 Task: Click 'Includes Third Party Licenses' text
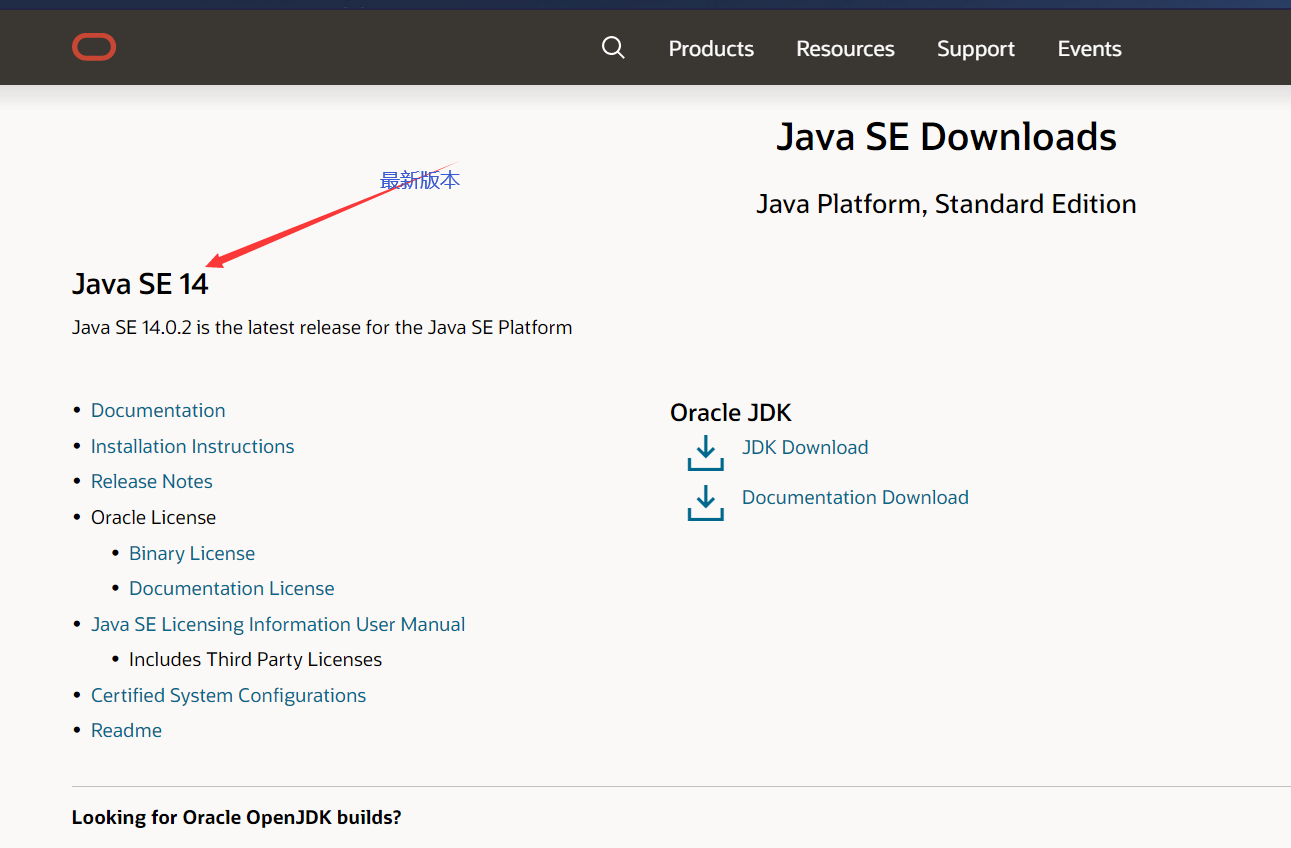[x=256, y=659]
